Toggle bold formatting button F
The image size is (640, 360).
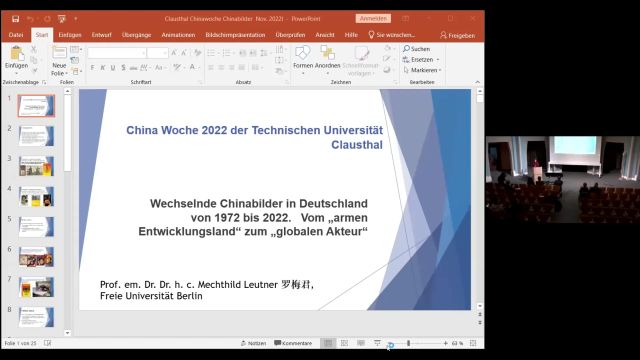(93, 68)
